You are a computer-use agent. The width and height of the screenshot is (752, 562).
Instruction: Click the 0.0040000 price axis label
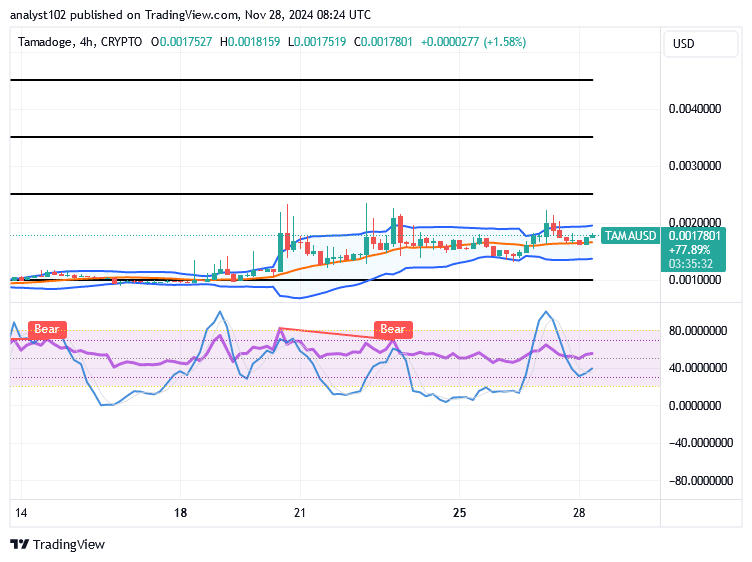(x=695, y=109)
